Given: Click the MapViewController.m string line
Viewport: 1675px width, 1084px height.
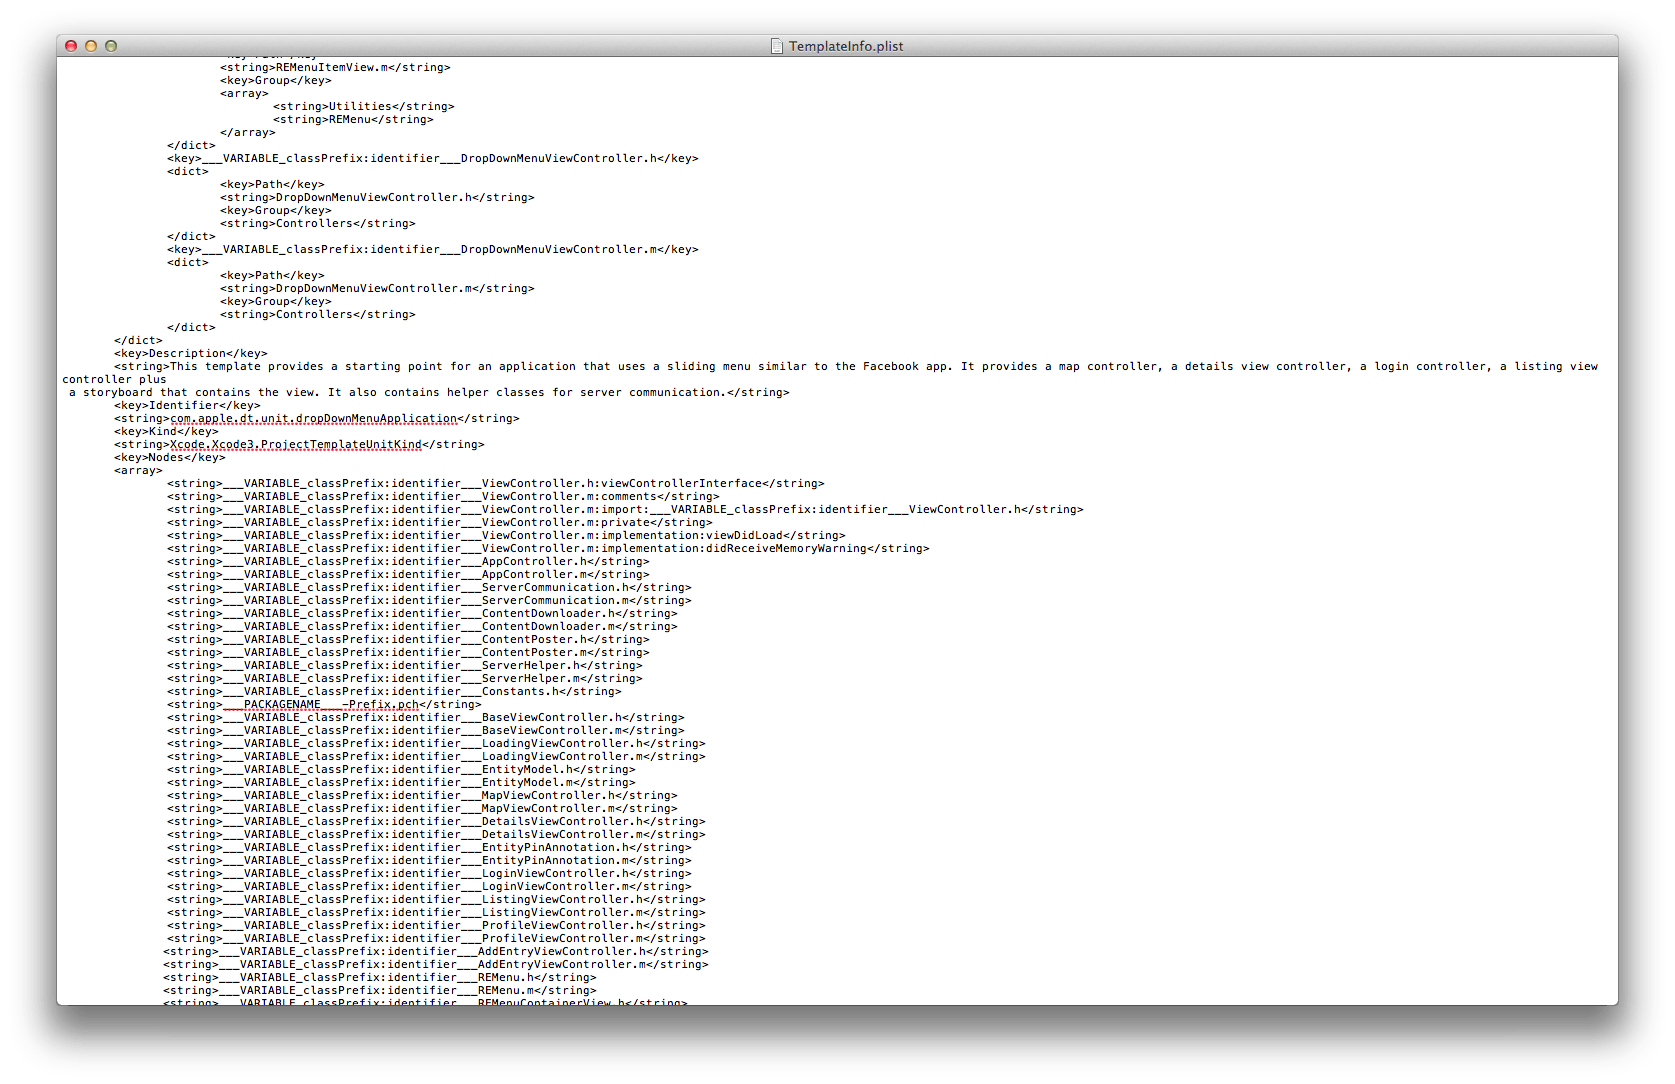Looking at the screenshot, I should 422,808.
